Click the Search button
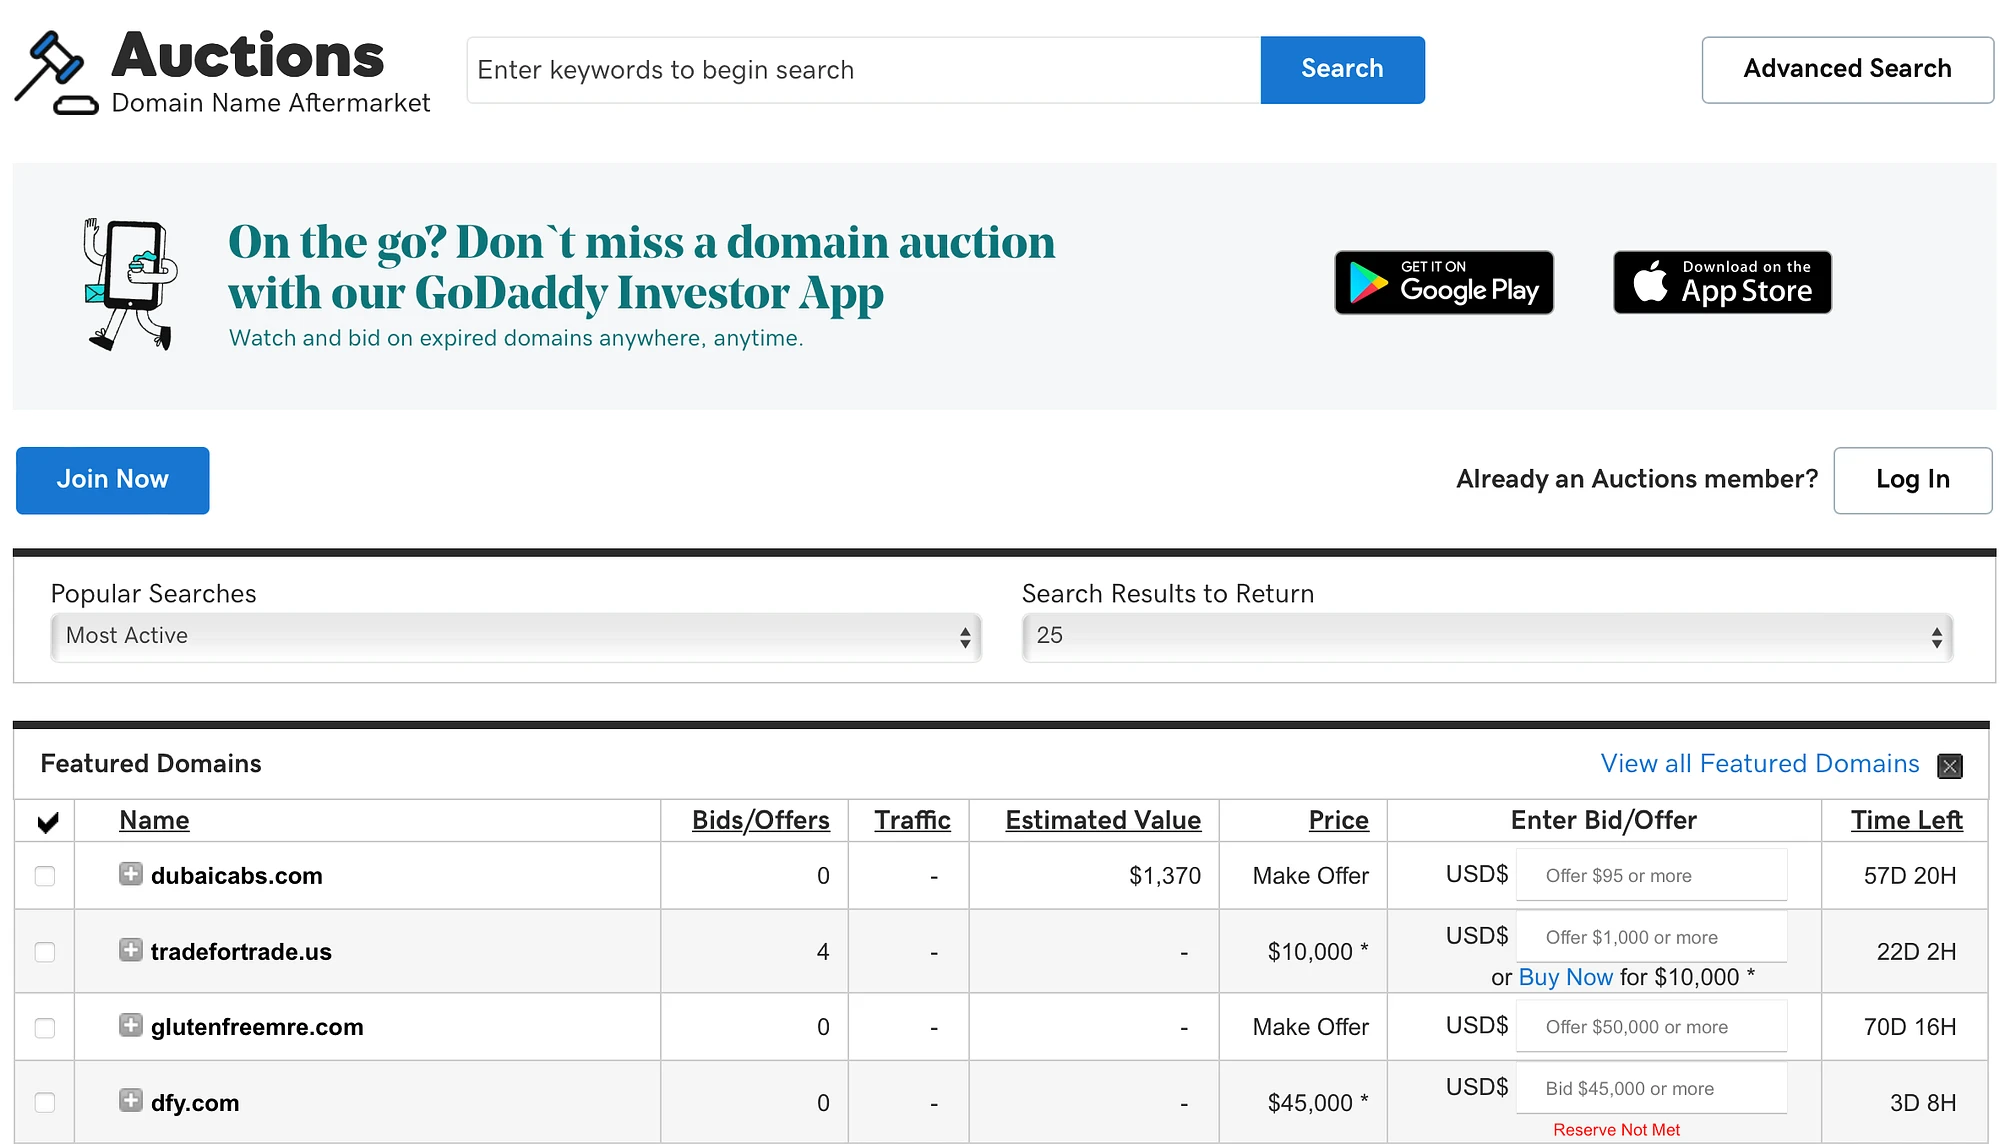The image size is (2000, 1144). coord(1342,70)
